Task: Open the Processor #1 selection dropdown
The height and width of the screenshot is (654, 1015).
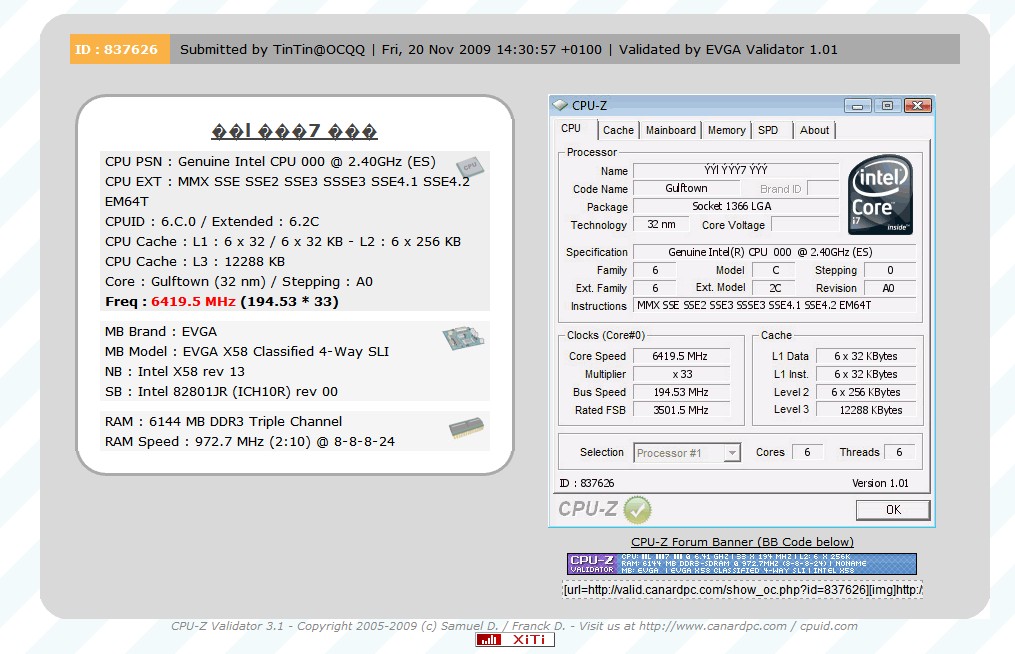Action: (687, 453)
